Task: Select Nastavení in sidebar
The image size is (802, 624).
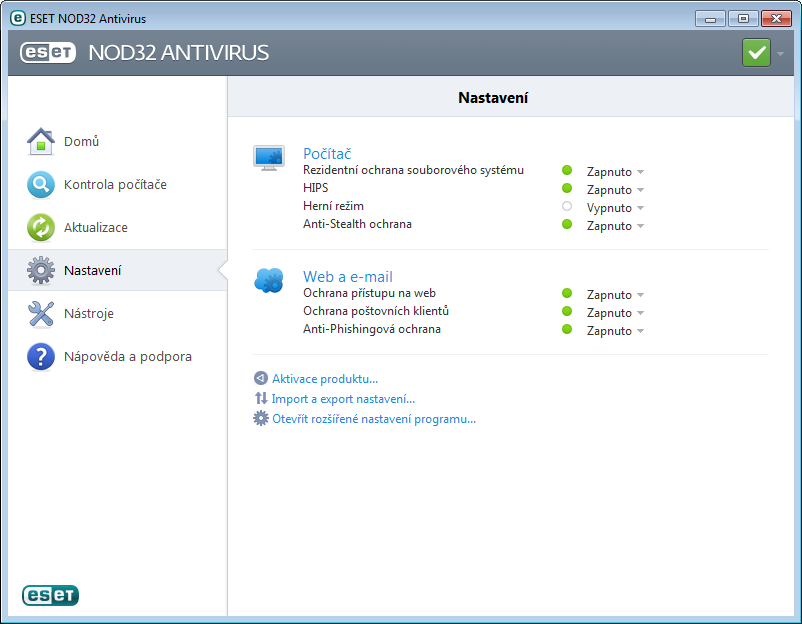Action: click(118, 270)
